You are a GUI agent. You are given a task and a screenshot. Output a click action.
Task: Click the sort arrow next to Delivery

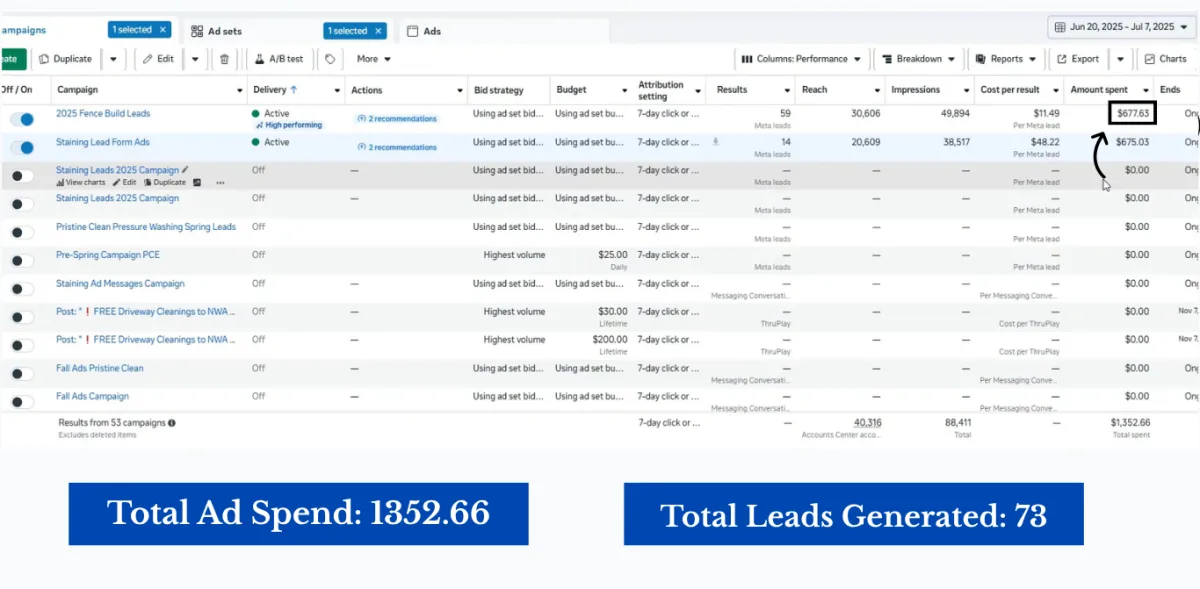click(x=293, y=90)
